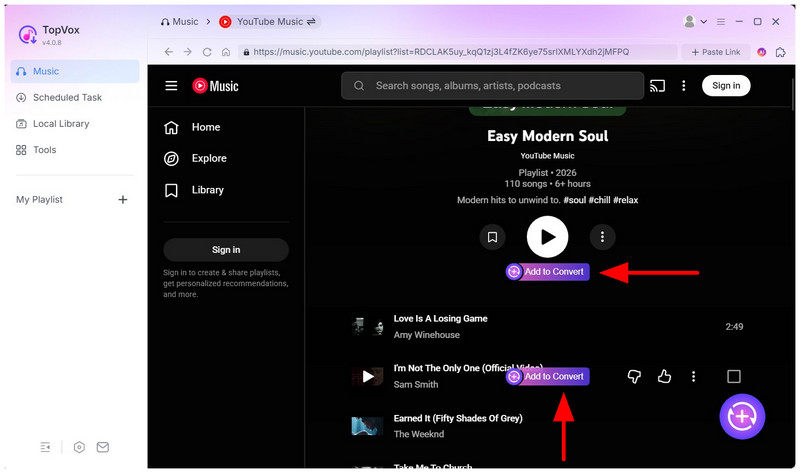Open settings hexagon icon at sidebar bottom
800x473 pixels.
pos(79,447)
